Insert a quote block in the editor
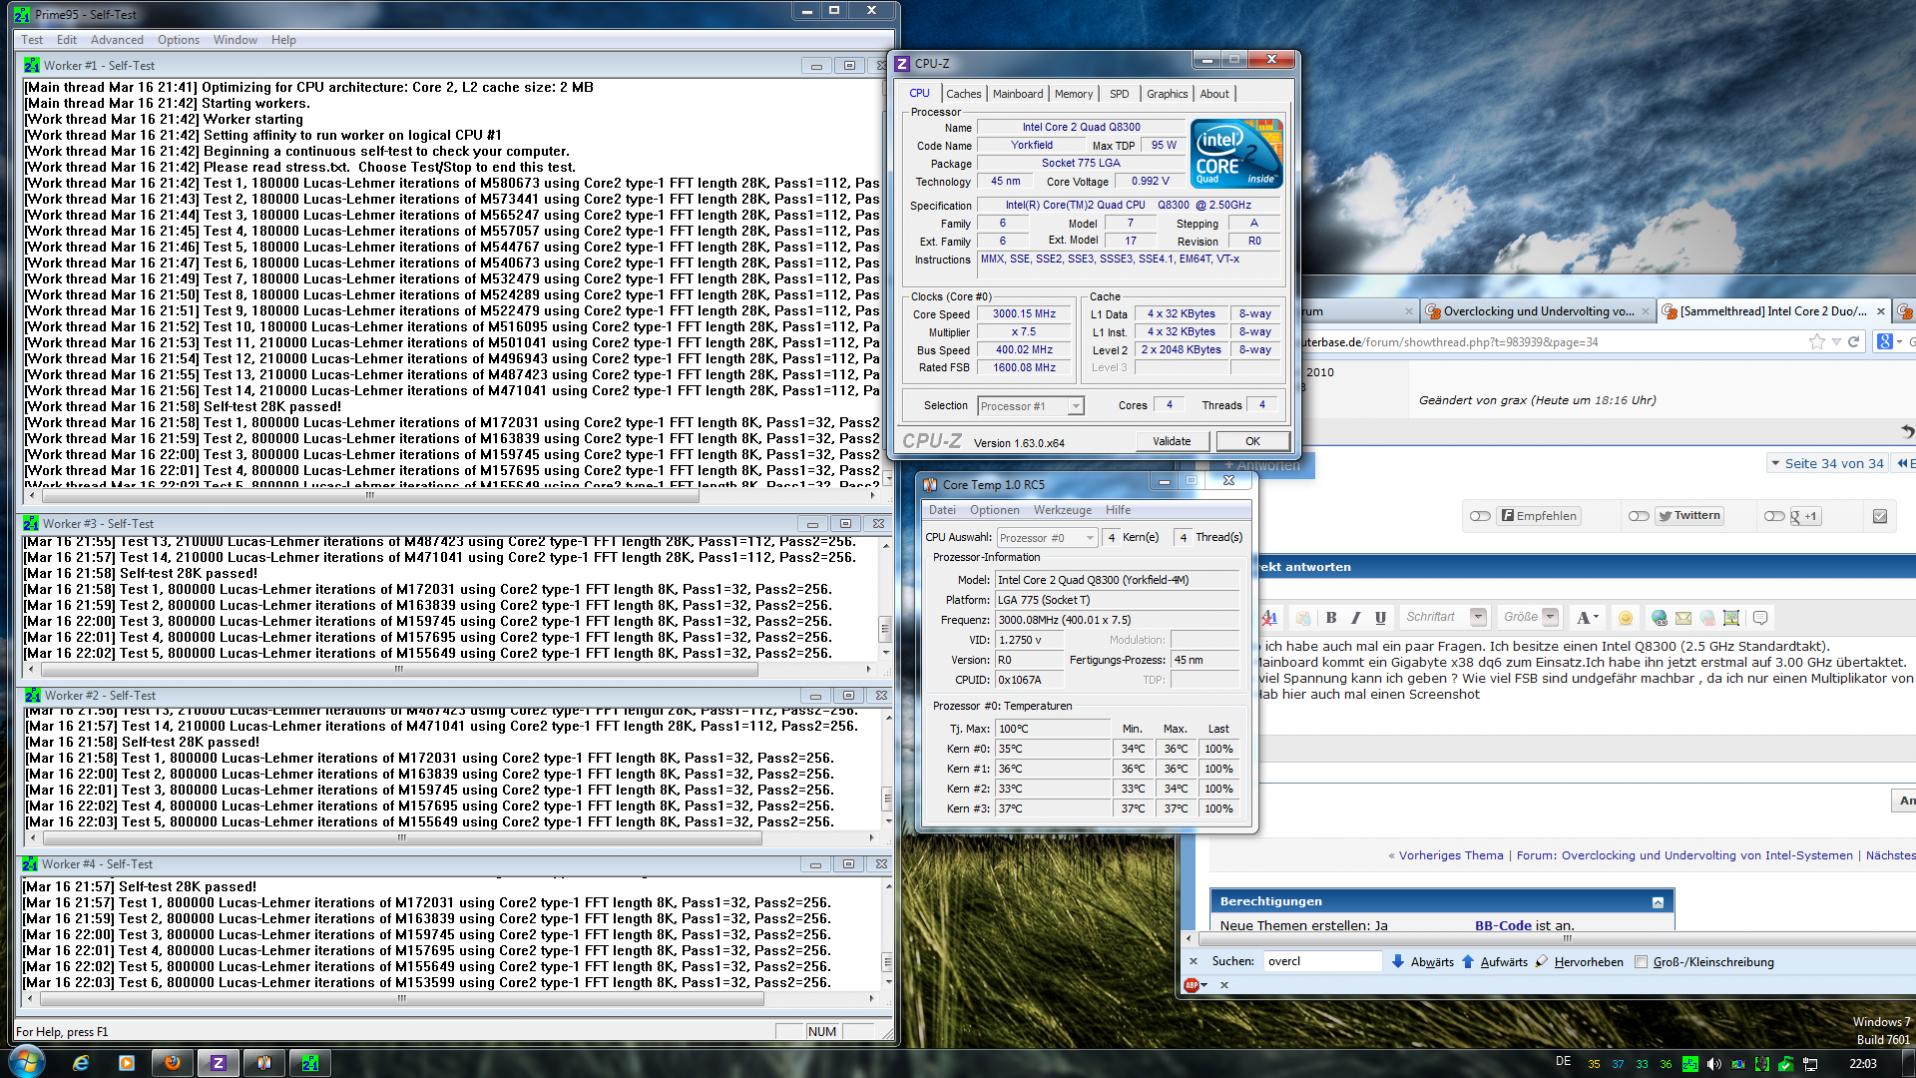Screen dimensions: 1916x1078 pyautogui.click(x=1760, y=618)
